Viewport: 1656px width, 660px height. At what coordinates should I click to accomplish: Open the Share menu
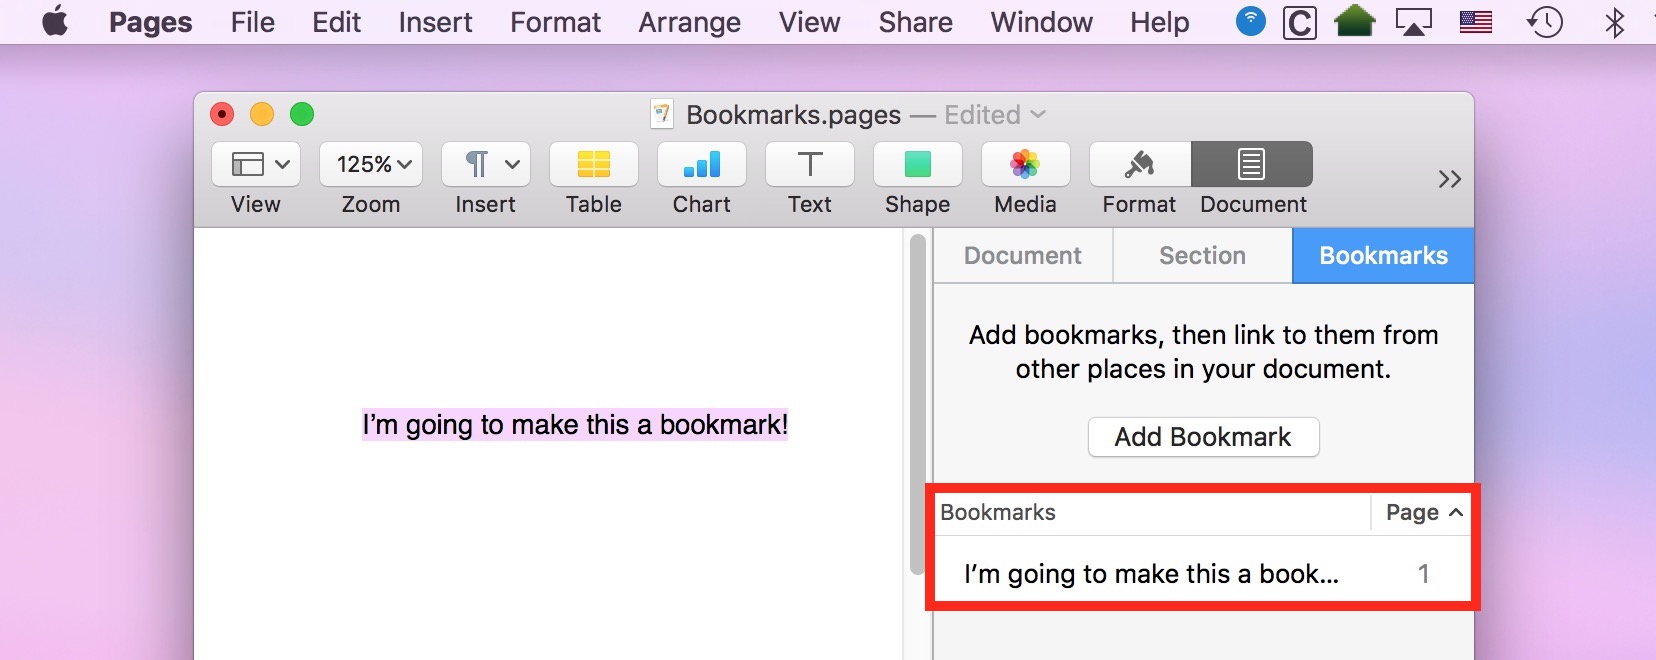click(915, 22)
